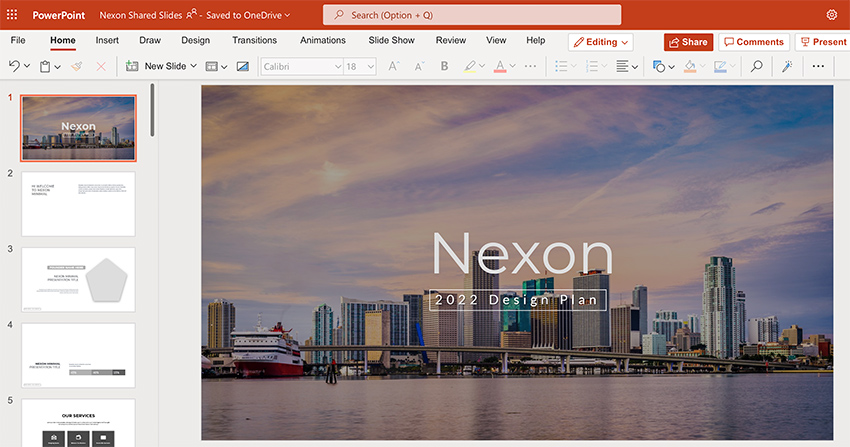Open ribbon overflow ellipsis at far right
Viewport: 850px width, 447px height.
(x=818, y=66)
